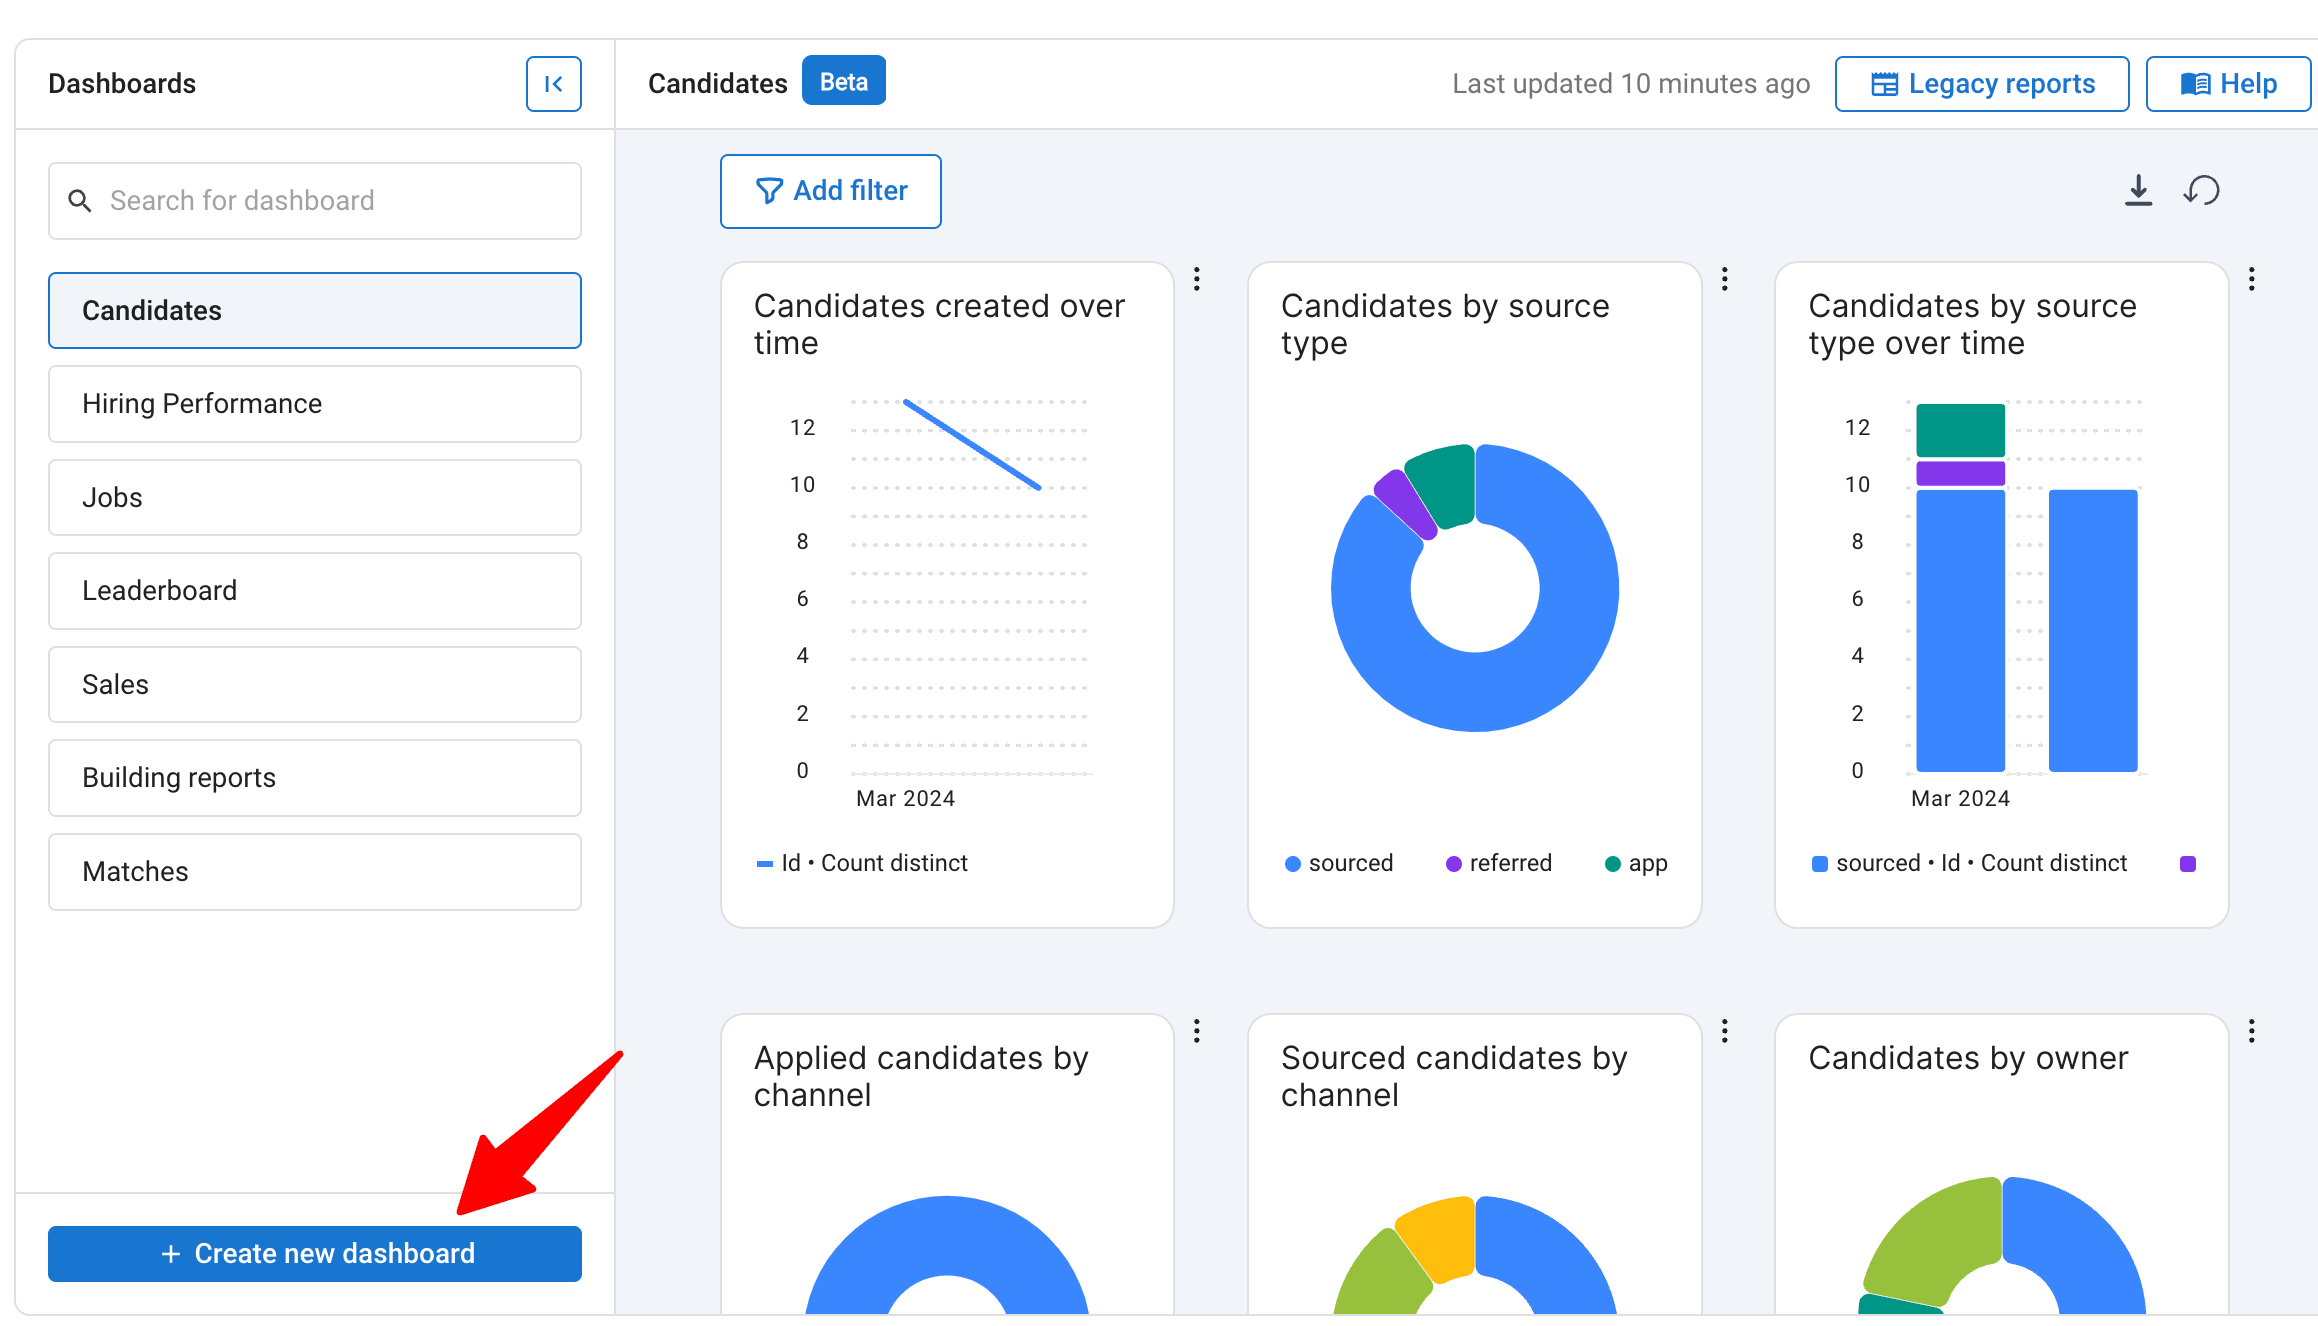Toggle the 'sourced' legend item in source type chart
Image resolution: width=2318 pixels, height=1326 pixels.
pos(1340,863)
